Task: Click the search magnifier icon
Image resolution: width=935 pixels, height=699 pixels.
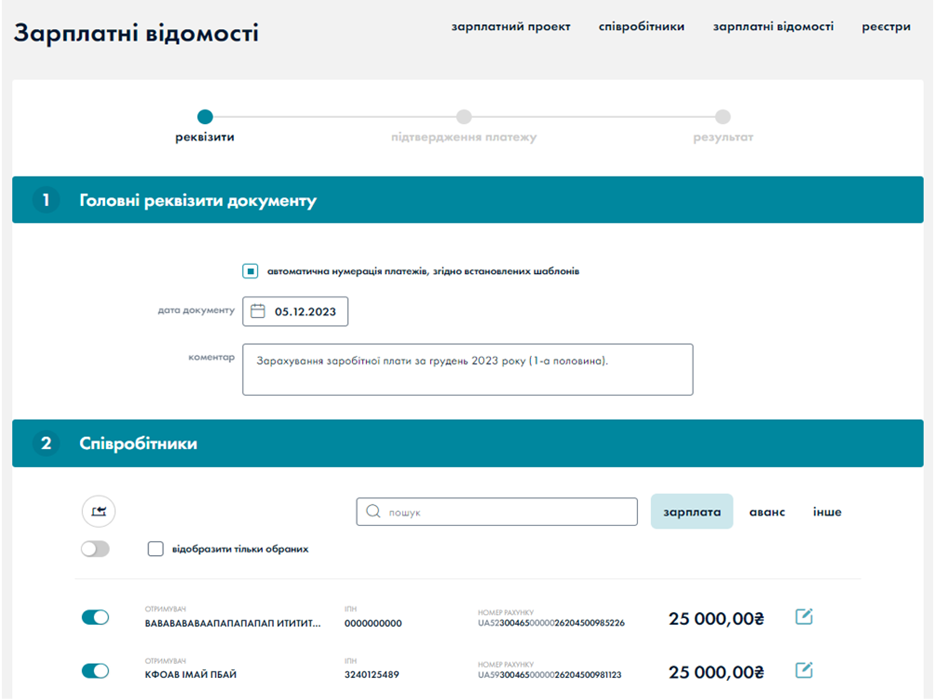Action: coord(370,511)
